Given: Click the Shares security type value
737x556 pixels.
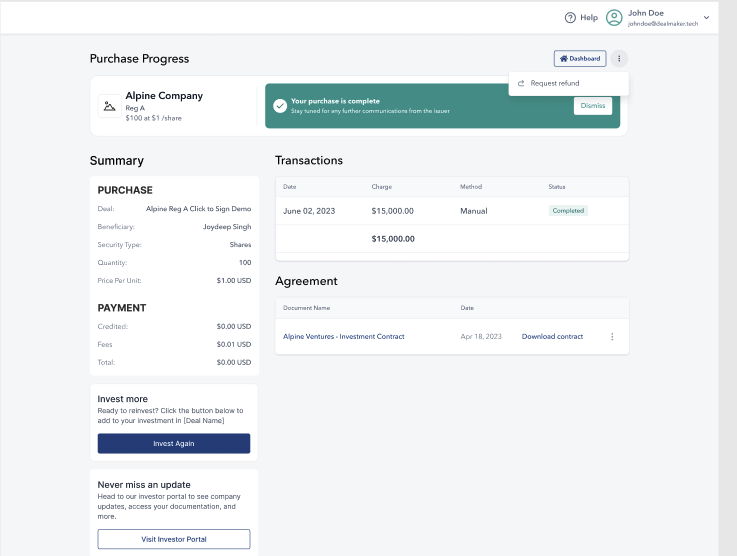Looking at the screenshot, I should pos(240,245).
